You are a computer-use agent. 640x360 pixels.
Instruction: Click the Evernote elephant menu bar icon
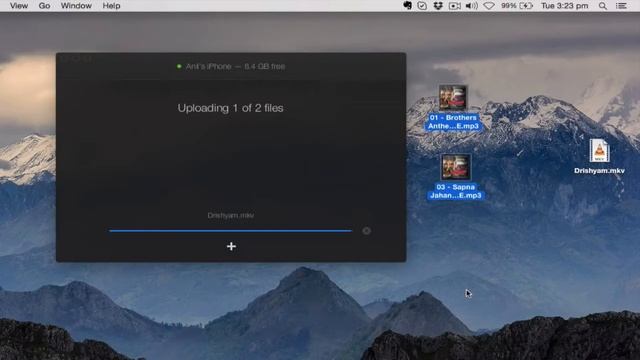(x=407, y=6)
